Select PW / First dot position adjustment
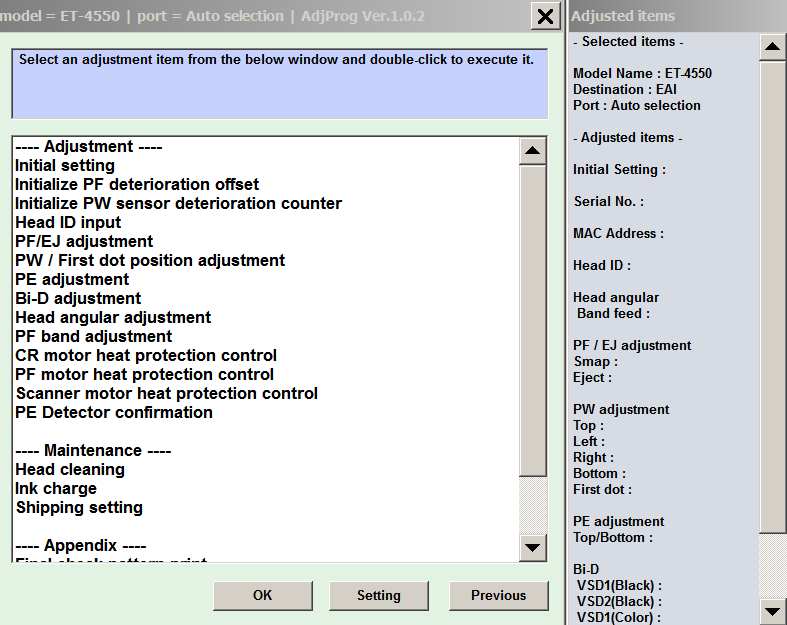Screen dimensions: 787x625 (150, 261)
